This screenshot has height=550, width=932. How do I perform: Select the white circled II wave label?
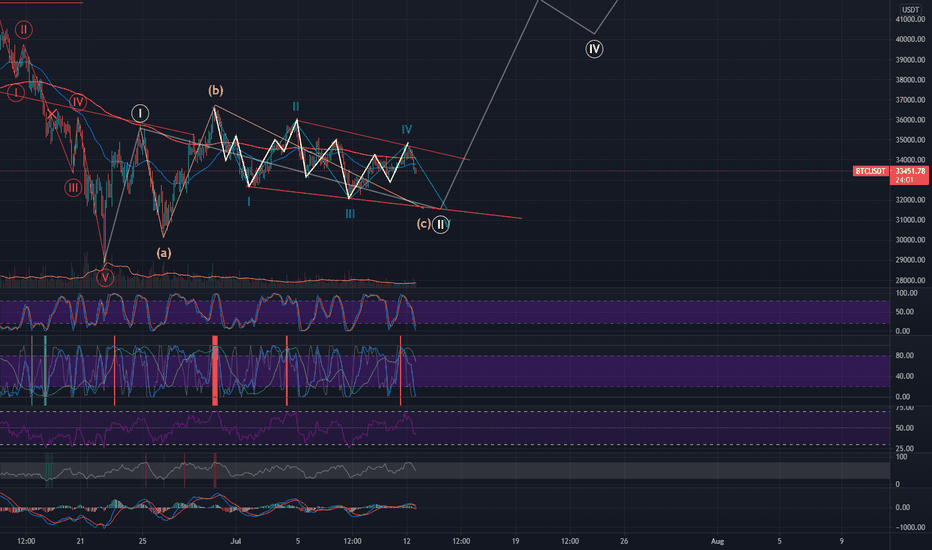click(x=440, y=225)
